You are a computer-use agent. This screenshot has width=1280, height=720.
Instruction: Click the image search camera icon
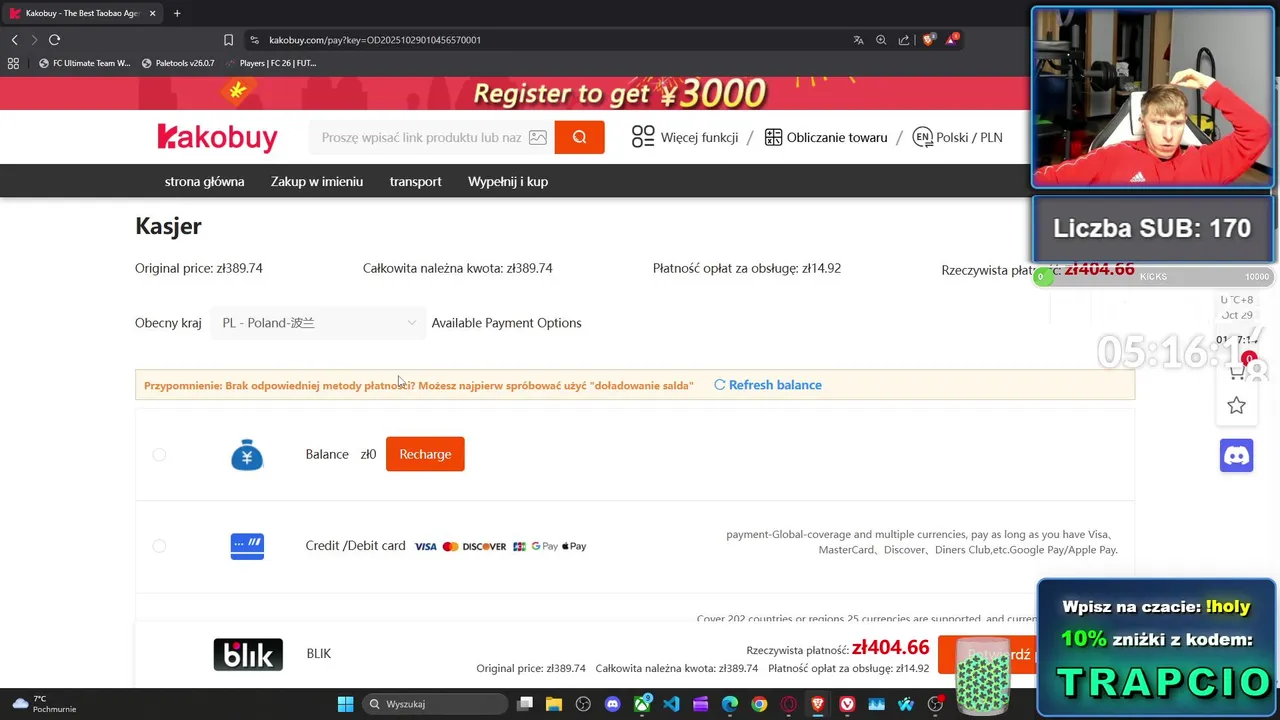click(x=538, y=137)
